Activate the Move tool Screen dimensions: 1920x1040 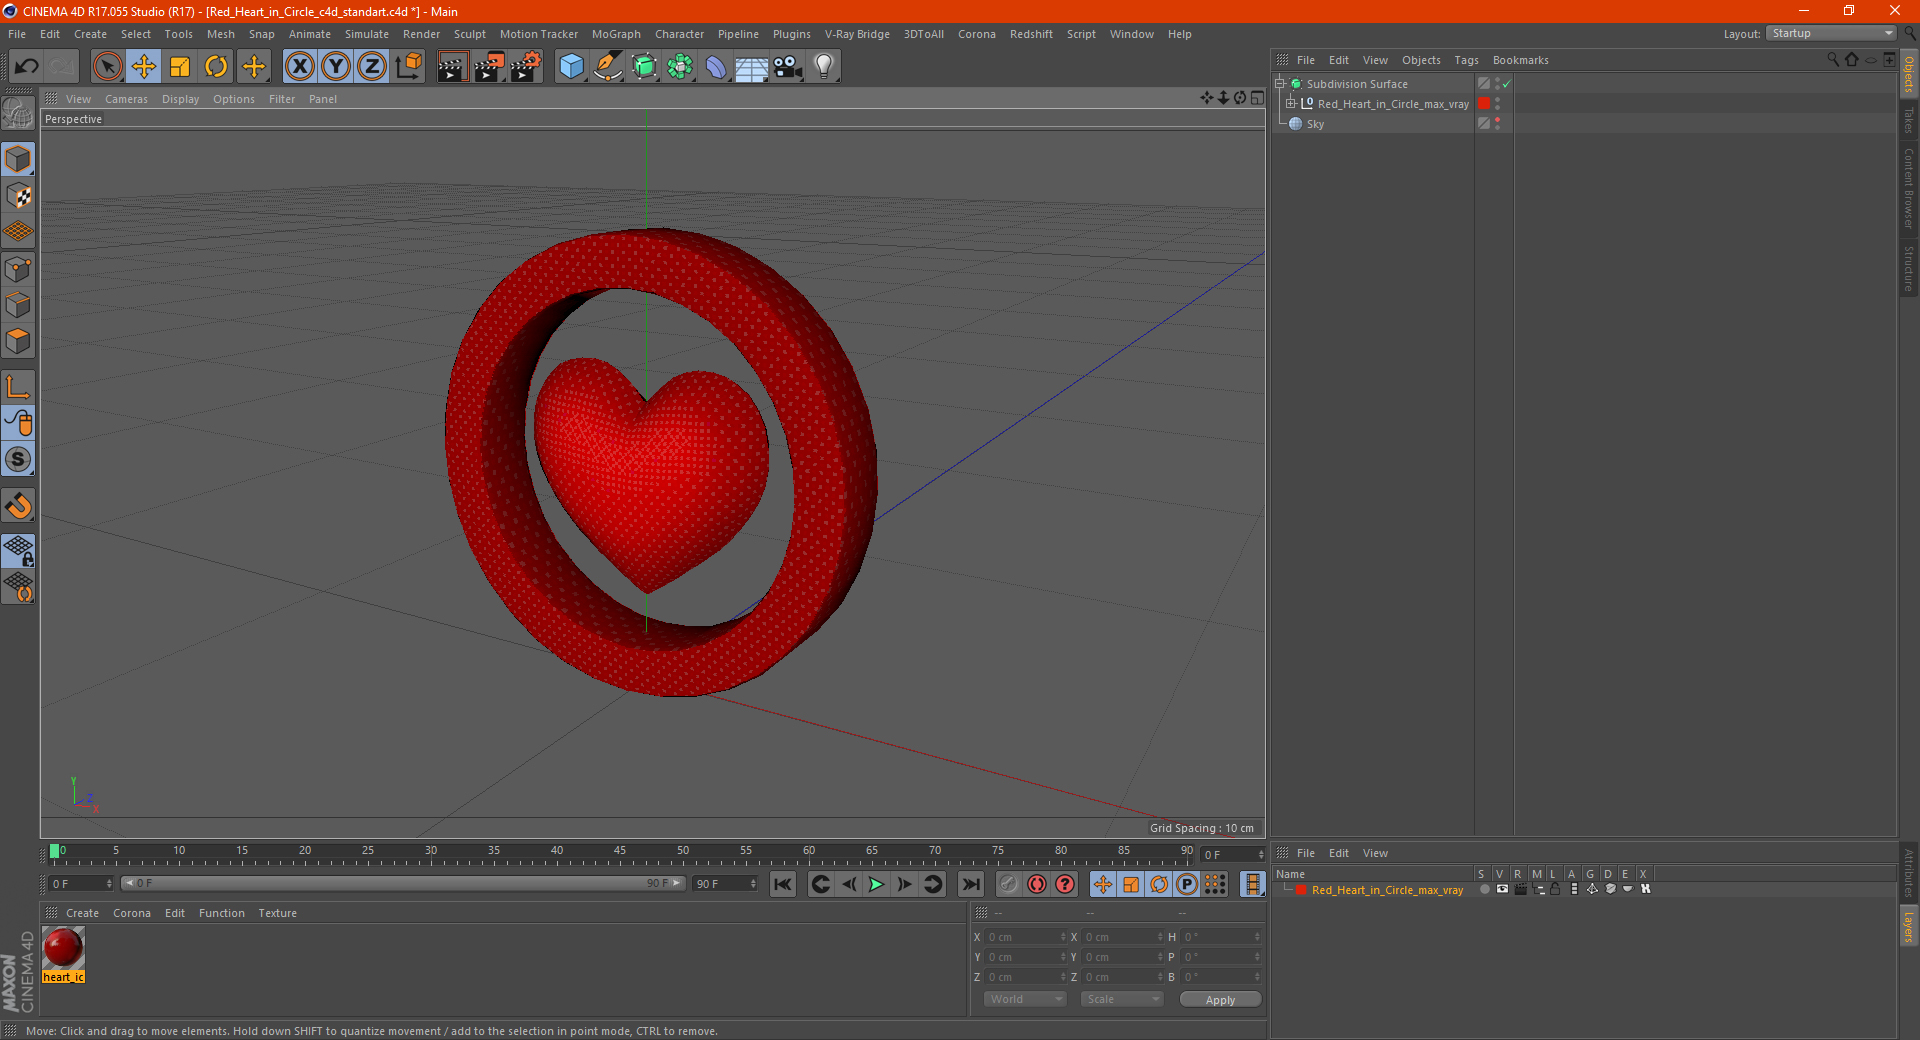(144, 67)
